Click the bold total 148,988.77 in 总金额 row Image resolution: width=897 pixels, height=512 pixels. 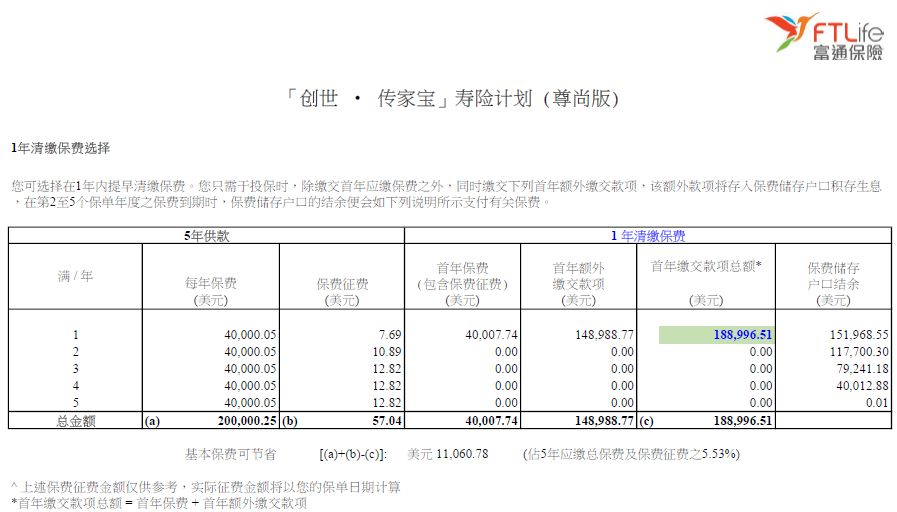[x=605, y=421]
